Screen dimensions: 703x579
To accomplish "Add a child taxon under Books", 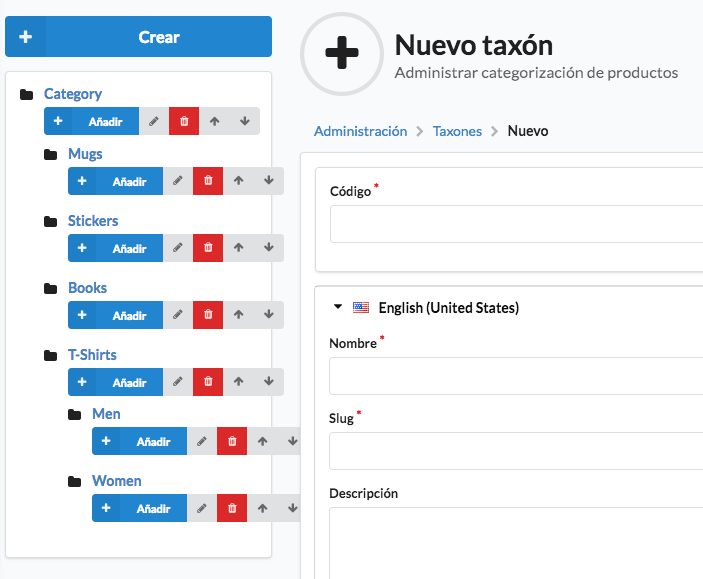I will pos(116,315).
